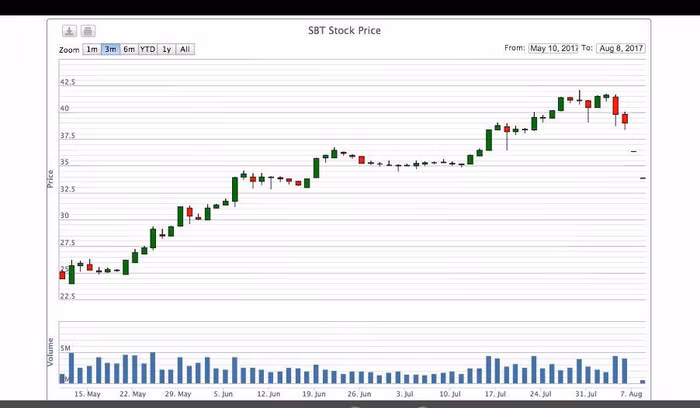Click the 37.5 price axis label
Screen dimensions: 700x408
click(67, 135)
